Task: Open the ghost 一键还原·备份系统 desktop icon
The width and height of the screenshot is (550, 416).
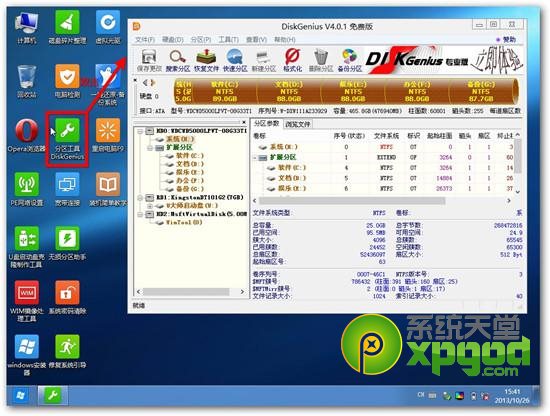Action: click(108, 85)
